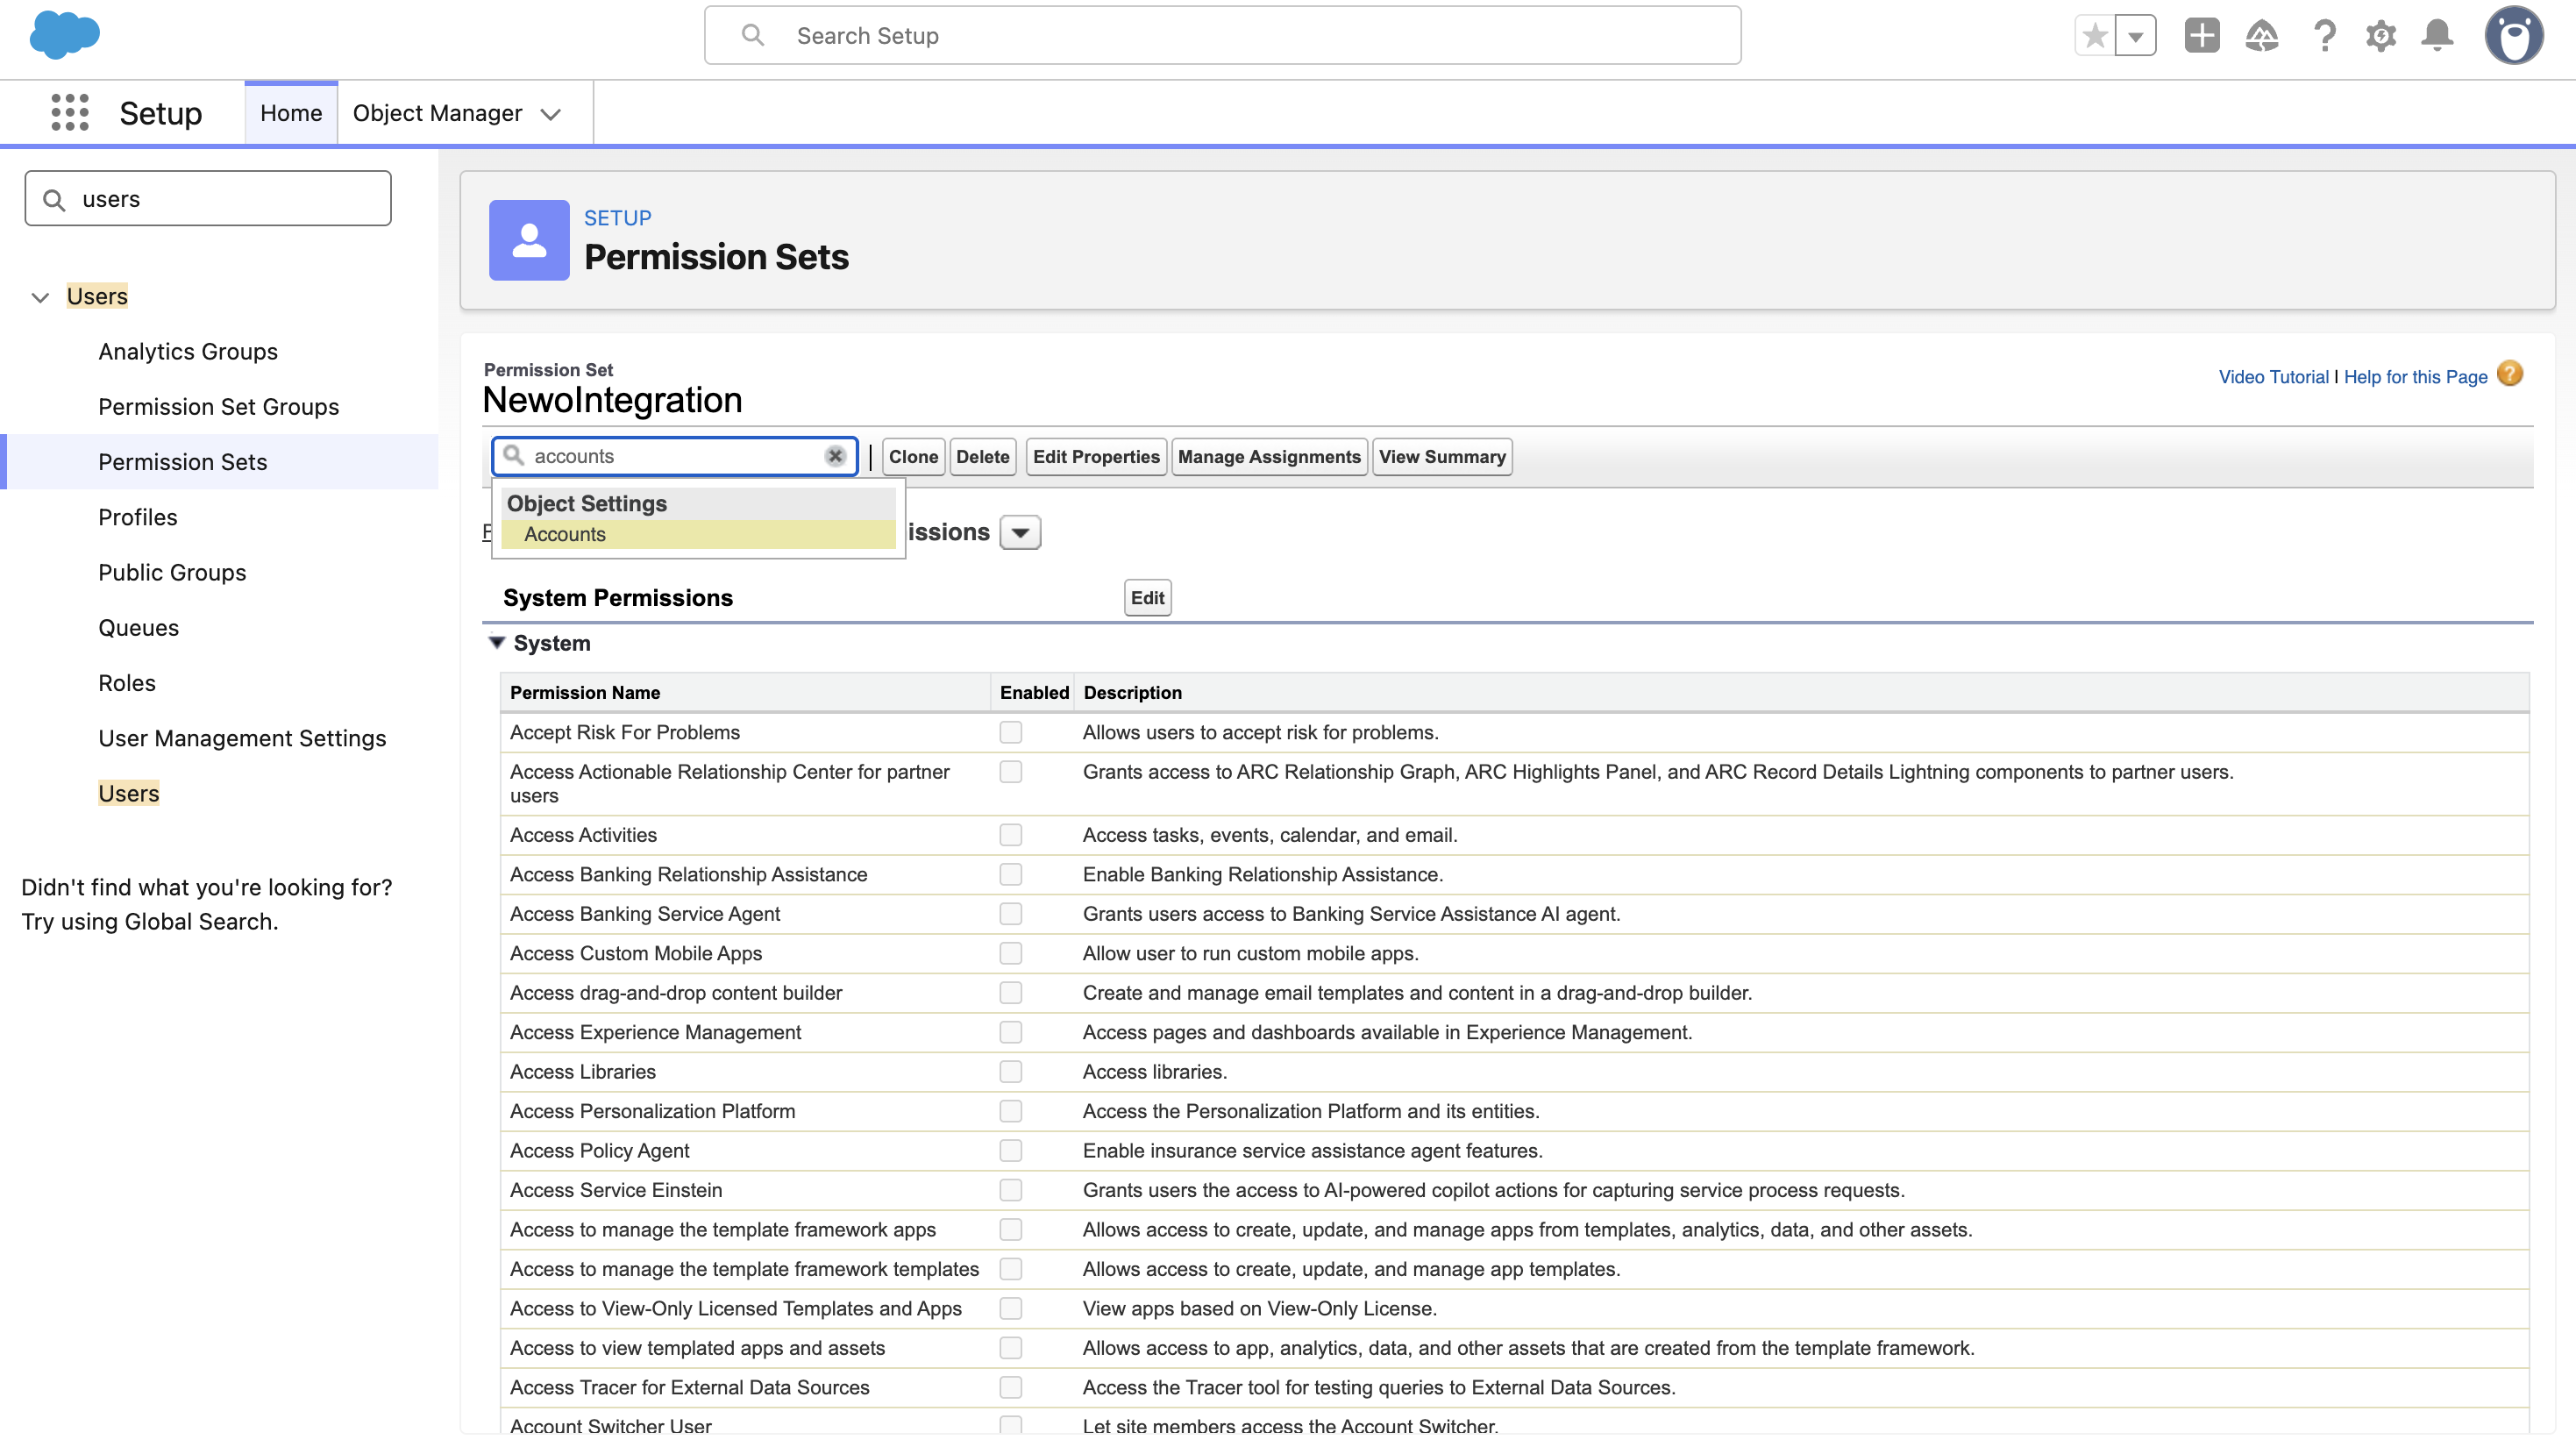
Task: Enable Access drag-and-drop content builder checkbox
Action: pyautogui.click(x=1011, y=993)
